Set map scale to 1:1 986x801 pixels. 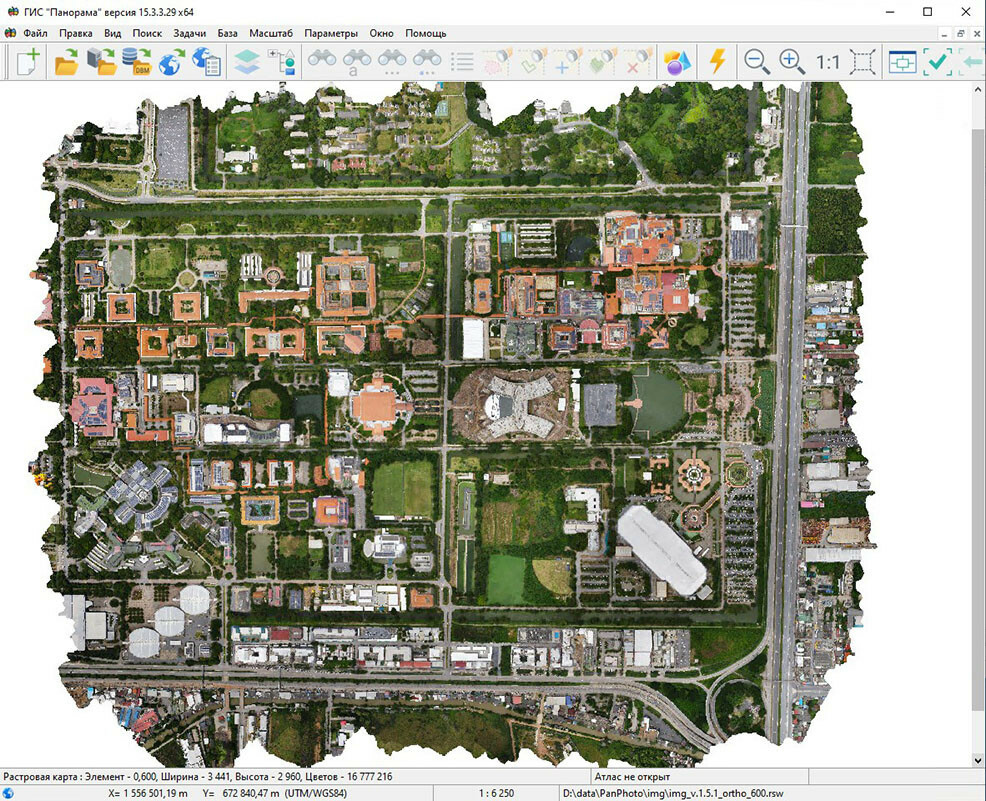(x=827, y=62)
